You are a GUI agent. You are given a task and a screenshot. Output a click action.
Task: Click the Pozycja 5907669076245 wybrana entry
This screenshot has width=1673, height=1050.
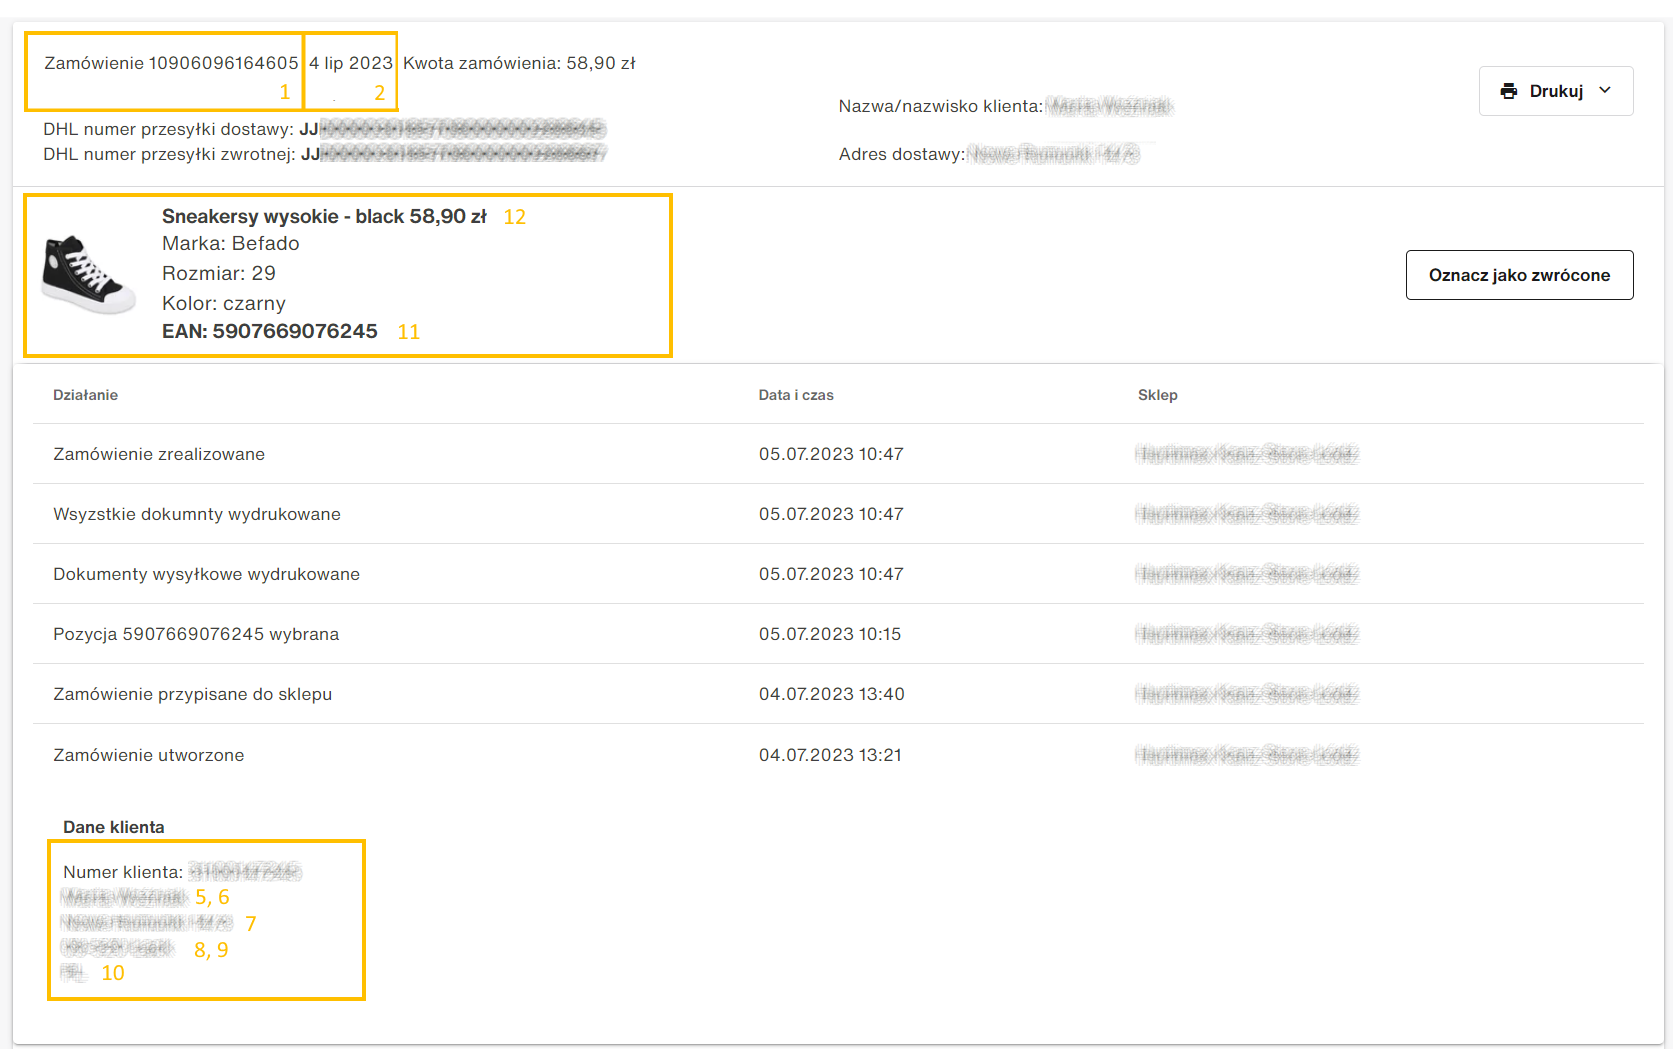pos(196,634)
